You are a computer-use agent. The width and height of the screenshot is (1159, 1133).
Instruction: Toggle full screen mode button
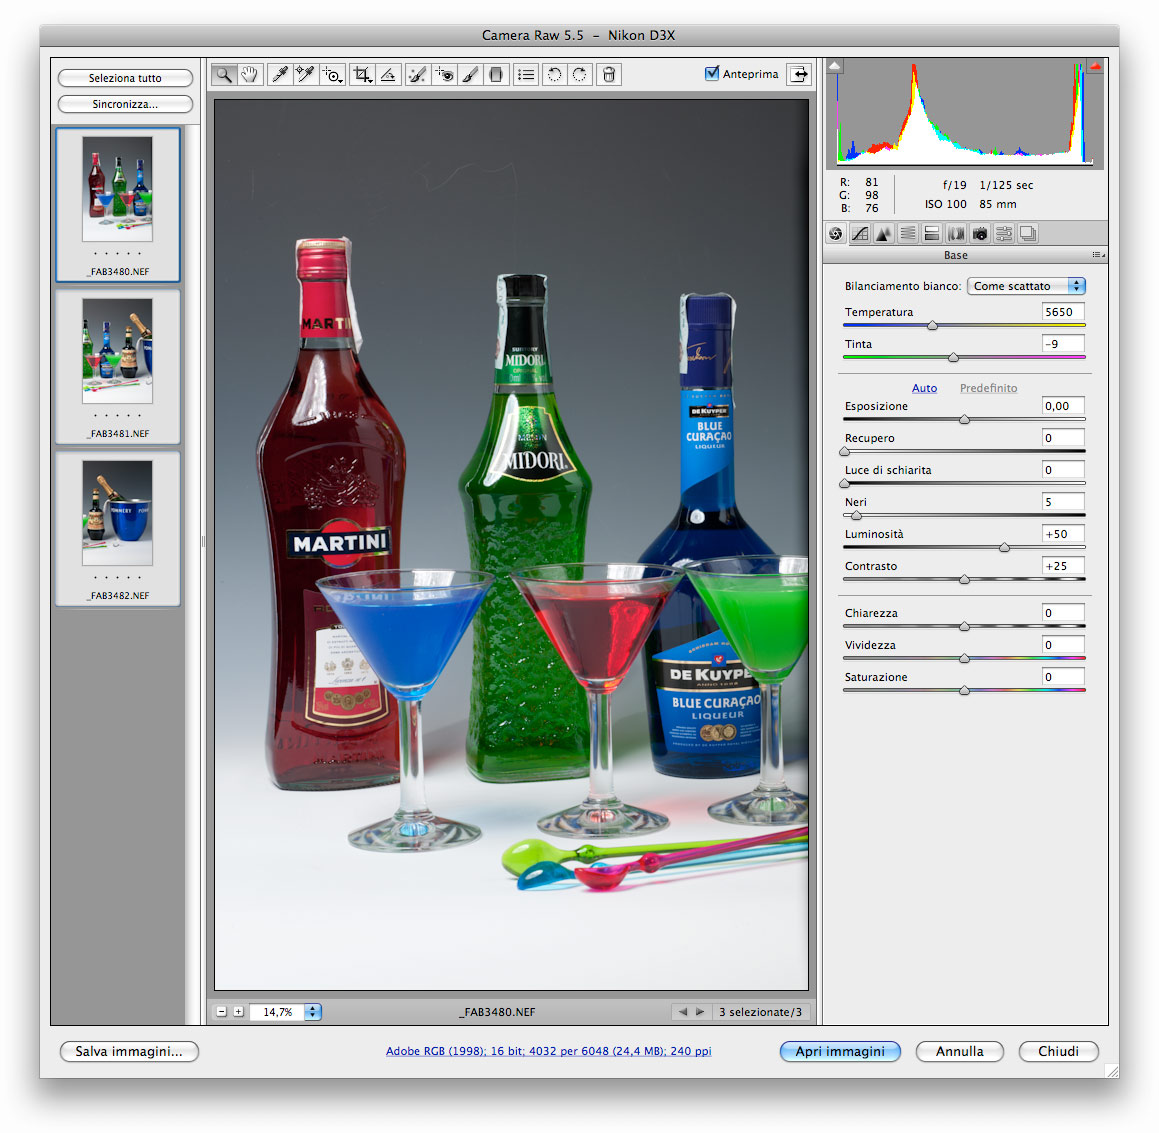[799, 74]
